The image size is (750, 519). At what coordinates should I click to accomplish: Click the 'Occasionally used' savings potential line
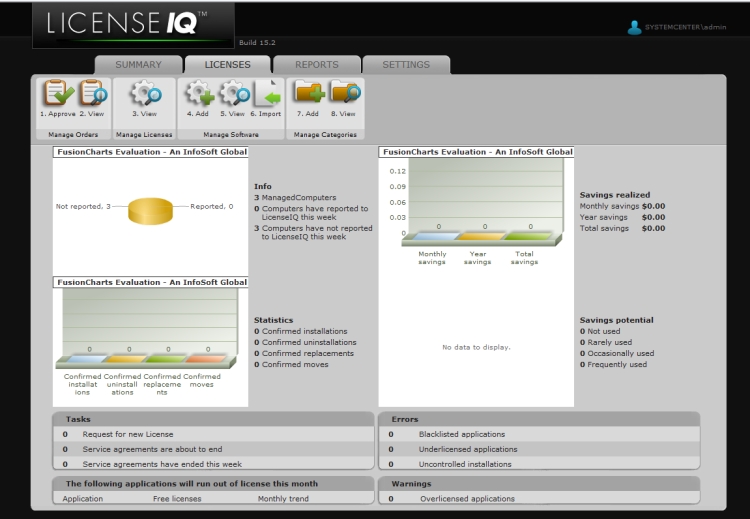(617, 353)
